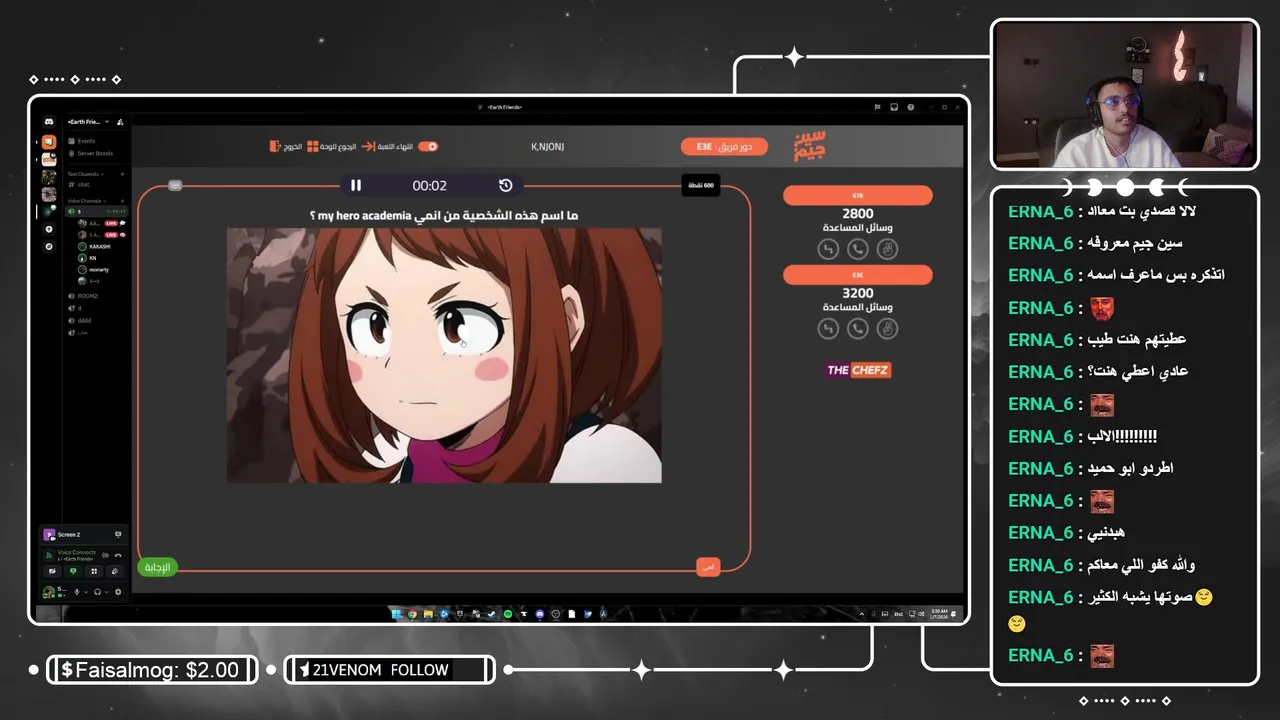Viewport: 1280px width, 720px height.
Task: Stop watching Screen 2 stream icon
Action: [x=118, y=534]
